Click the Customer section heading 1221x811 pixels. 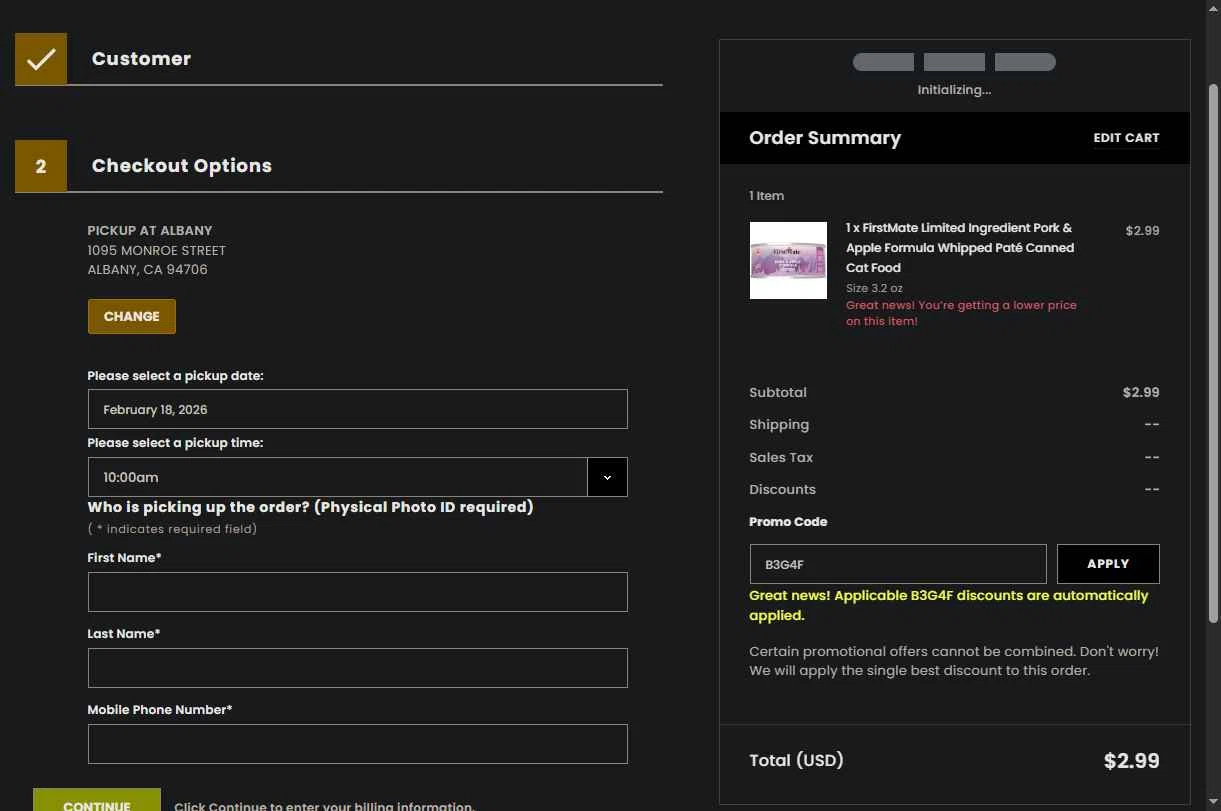[141, 59]
